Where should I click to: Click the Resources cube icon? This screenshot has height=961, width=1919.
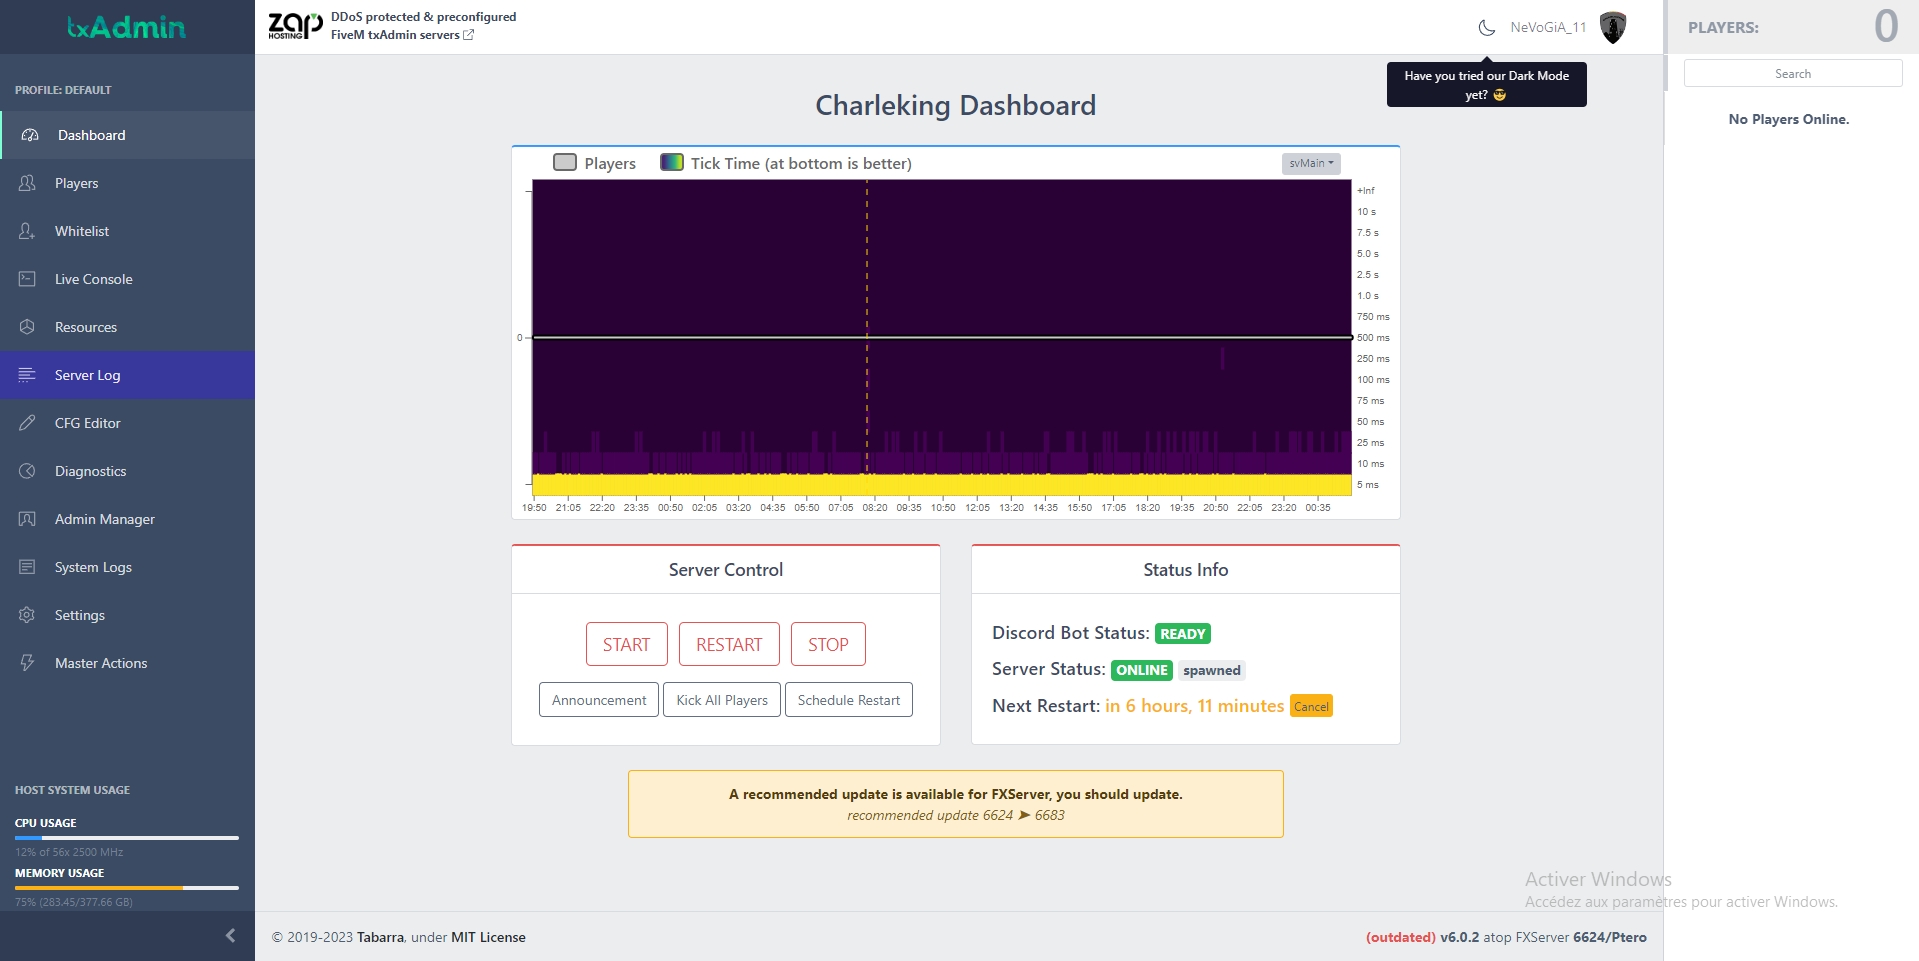click(27, 327)
